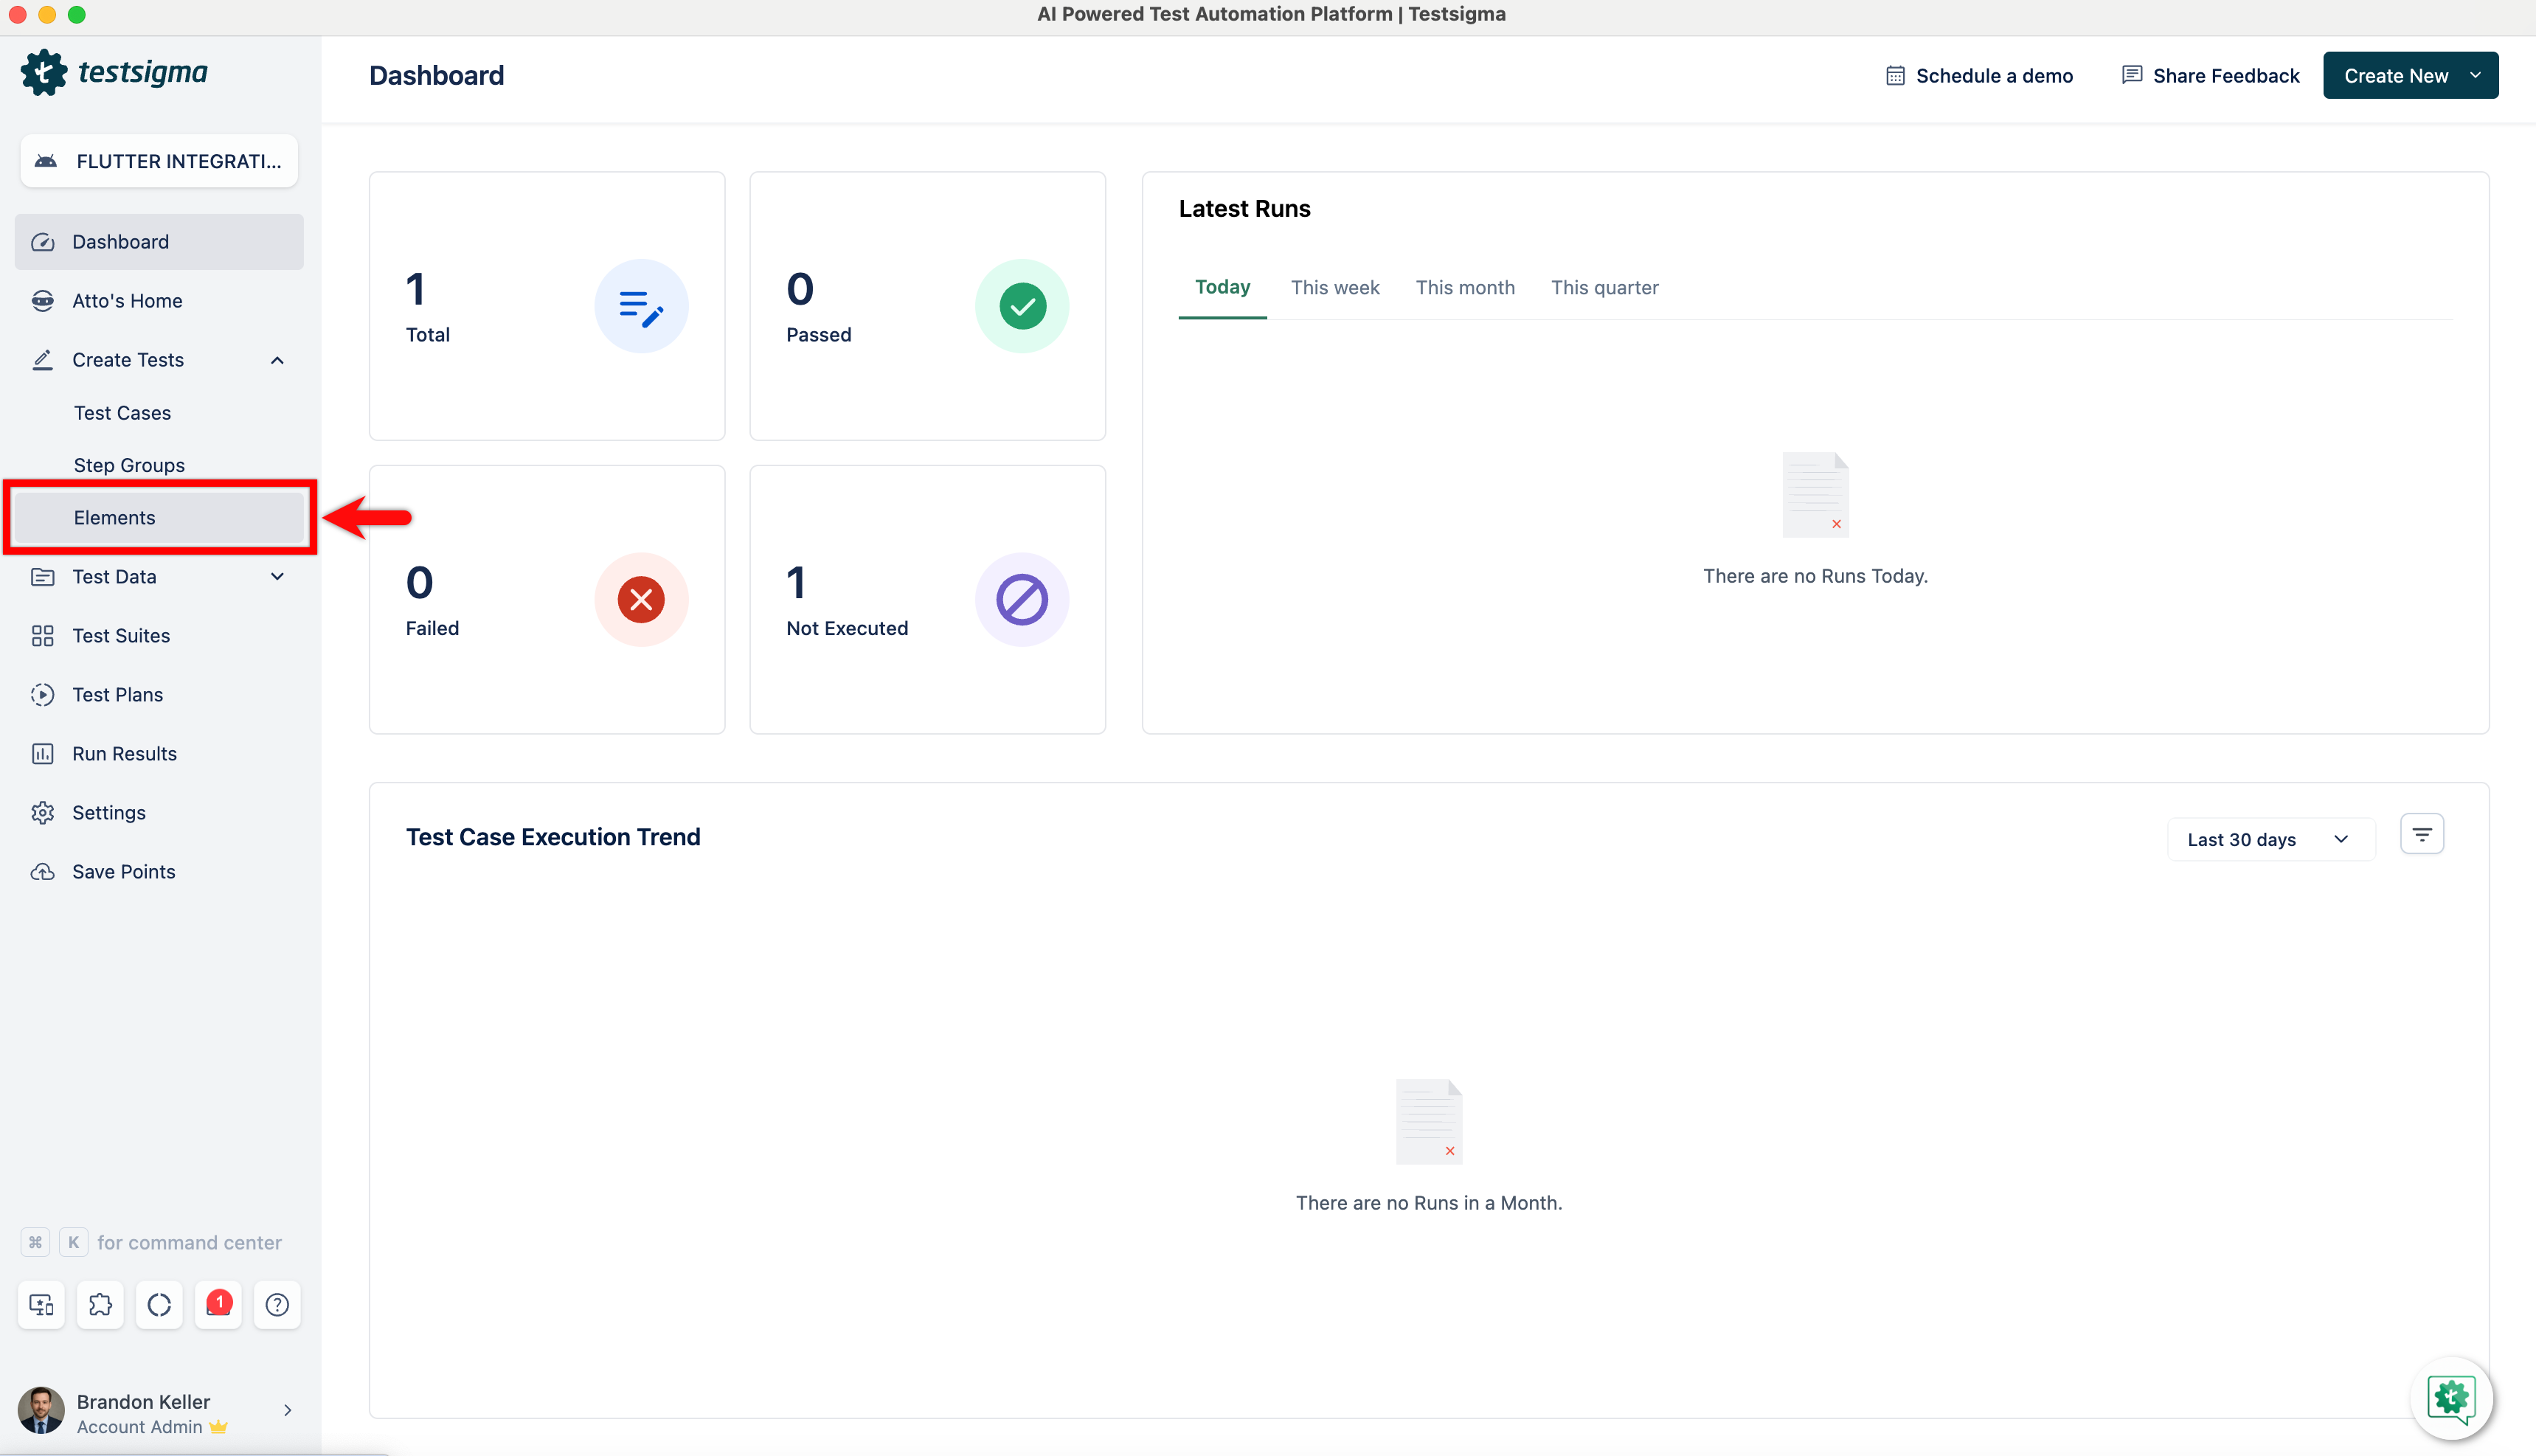Screen dimensions: 2536x1456
Task: Open the FLUTTER INTEGRATI... project selector
Action: 159,161
